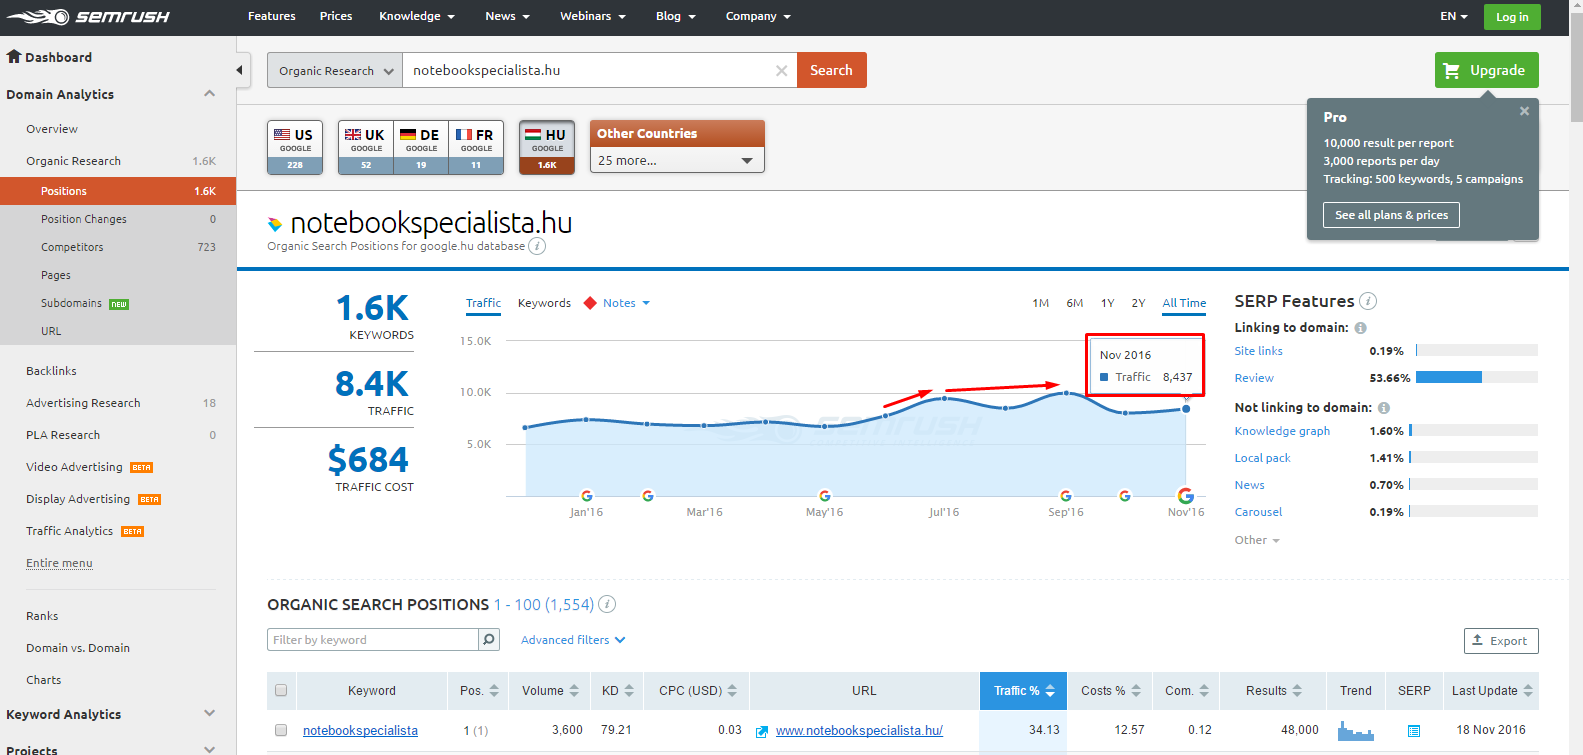Click the Google update marker near Jan'16
This screenshot has width=1583, height=755.
587,496
